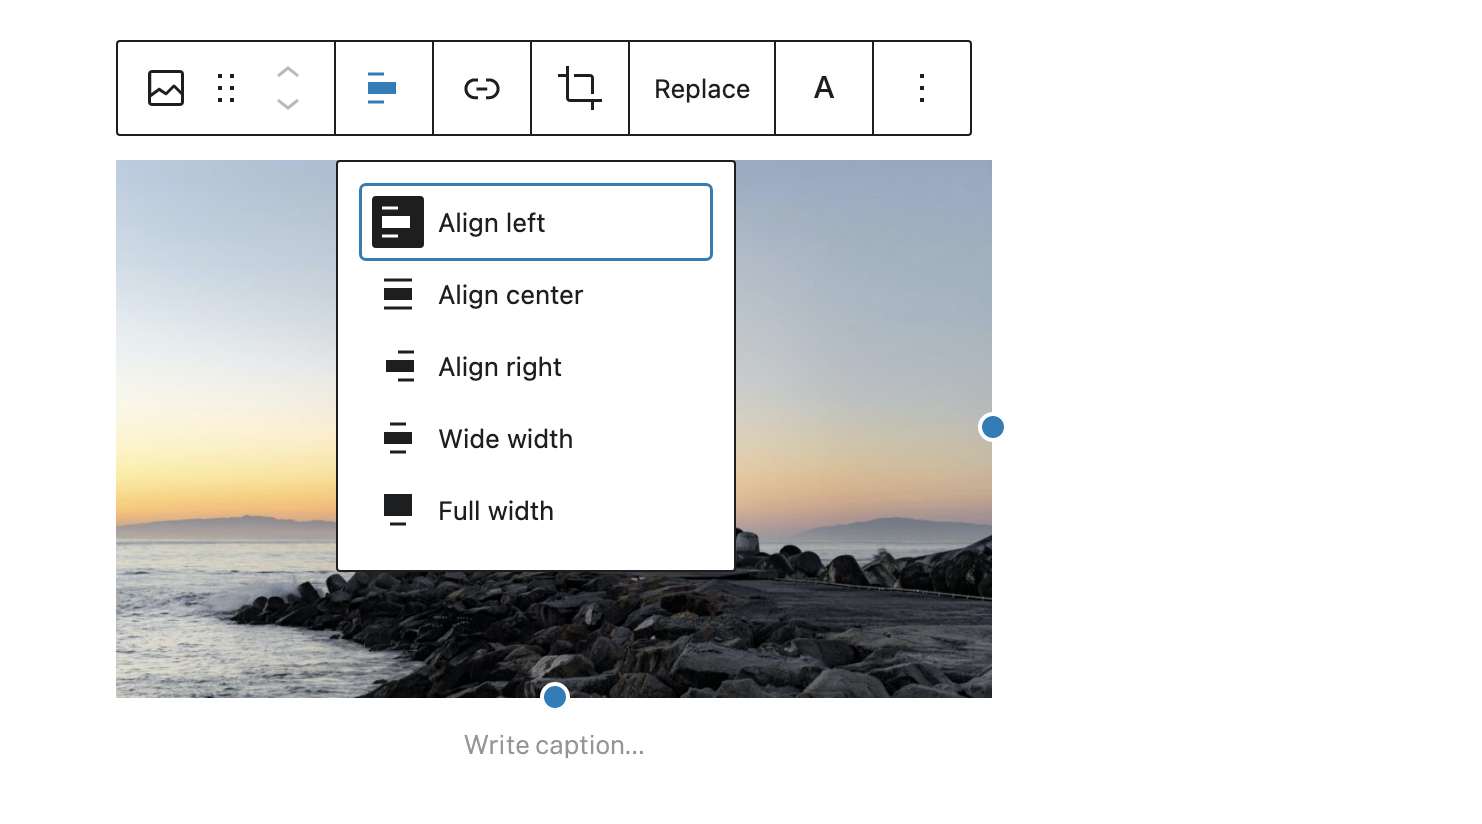This screenshot has width=1482, height=824.
Task: Choose Align center from the menu
Action: point(536,295)
